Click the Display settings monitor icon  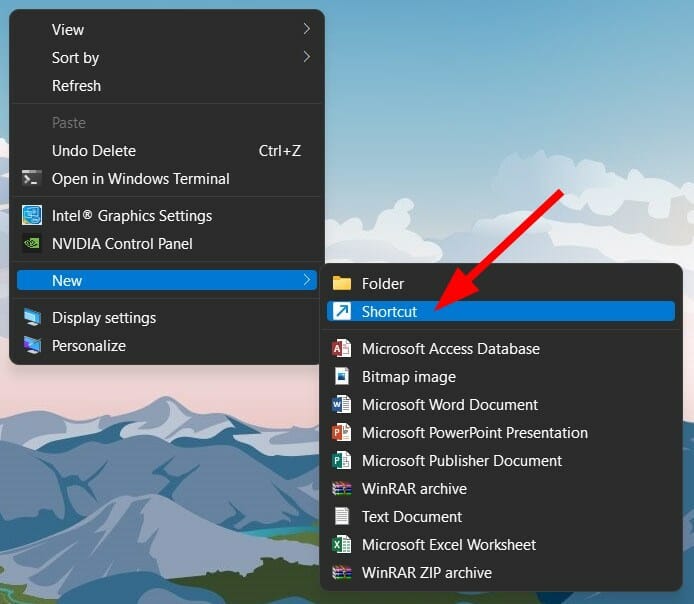click(x=32, y=318)
